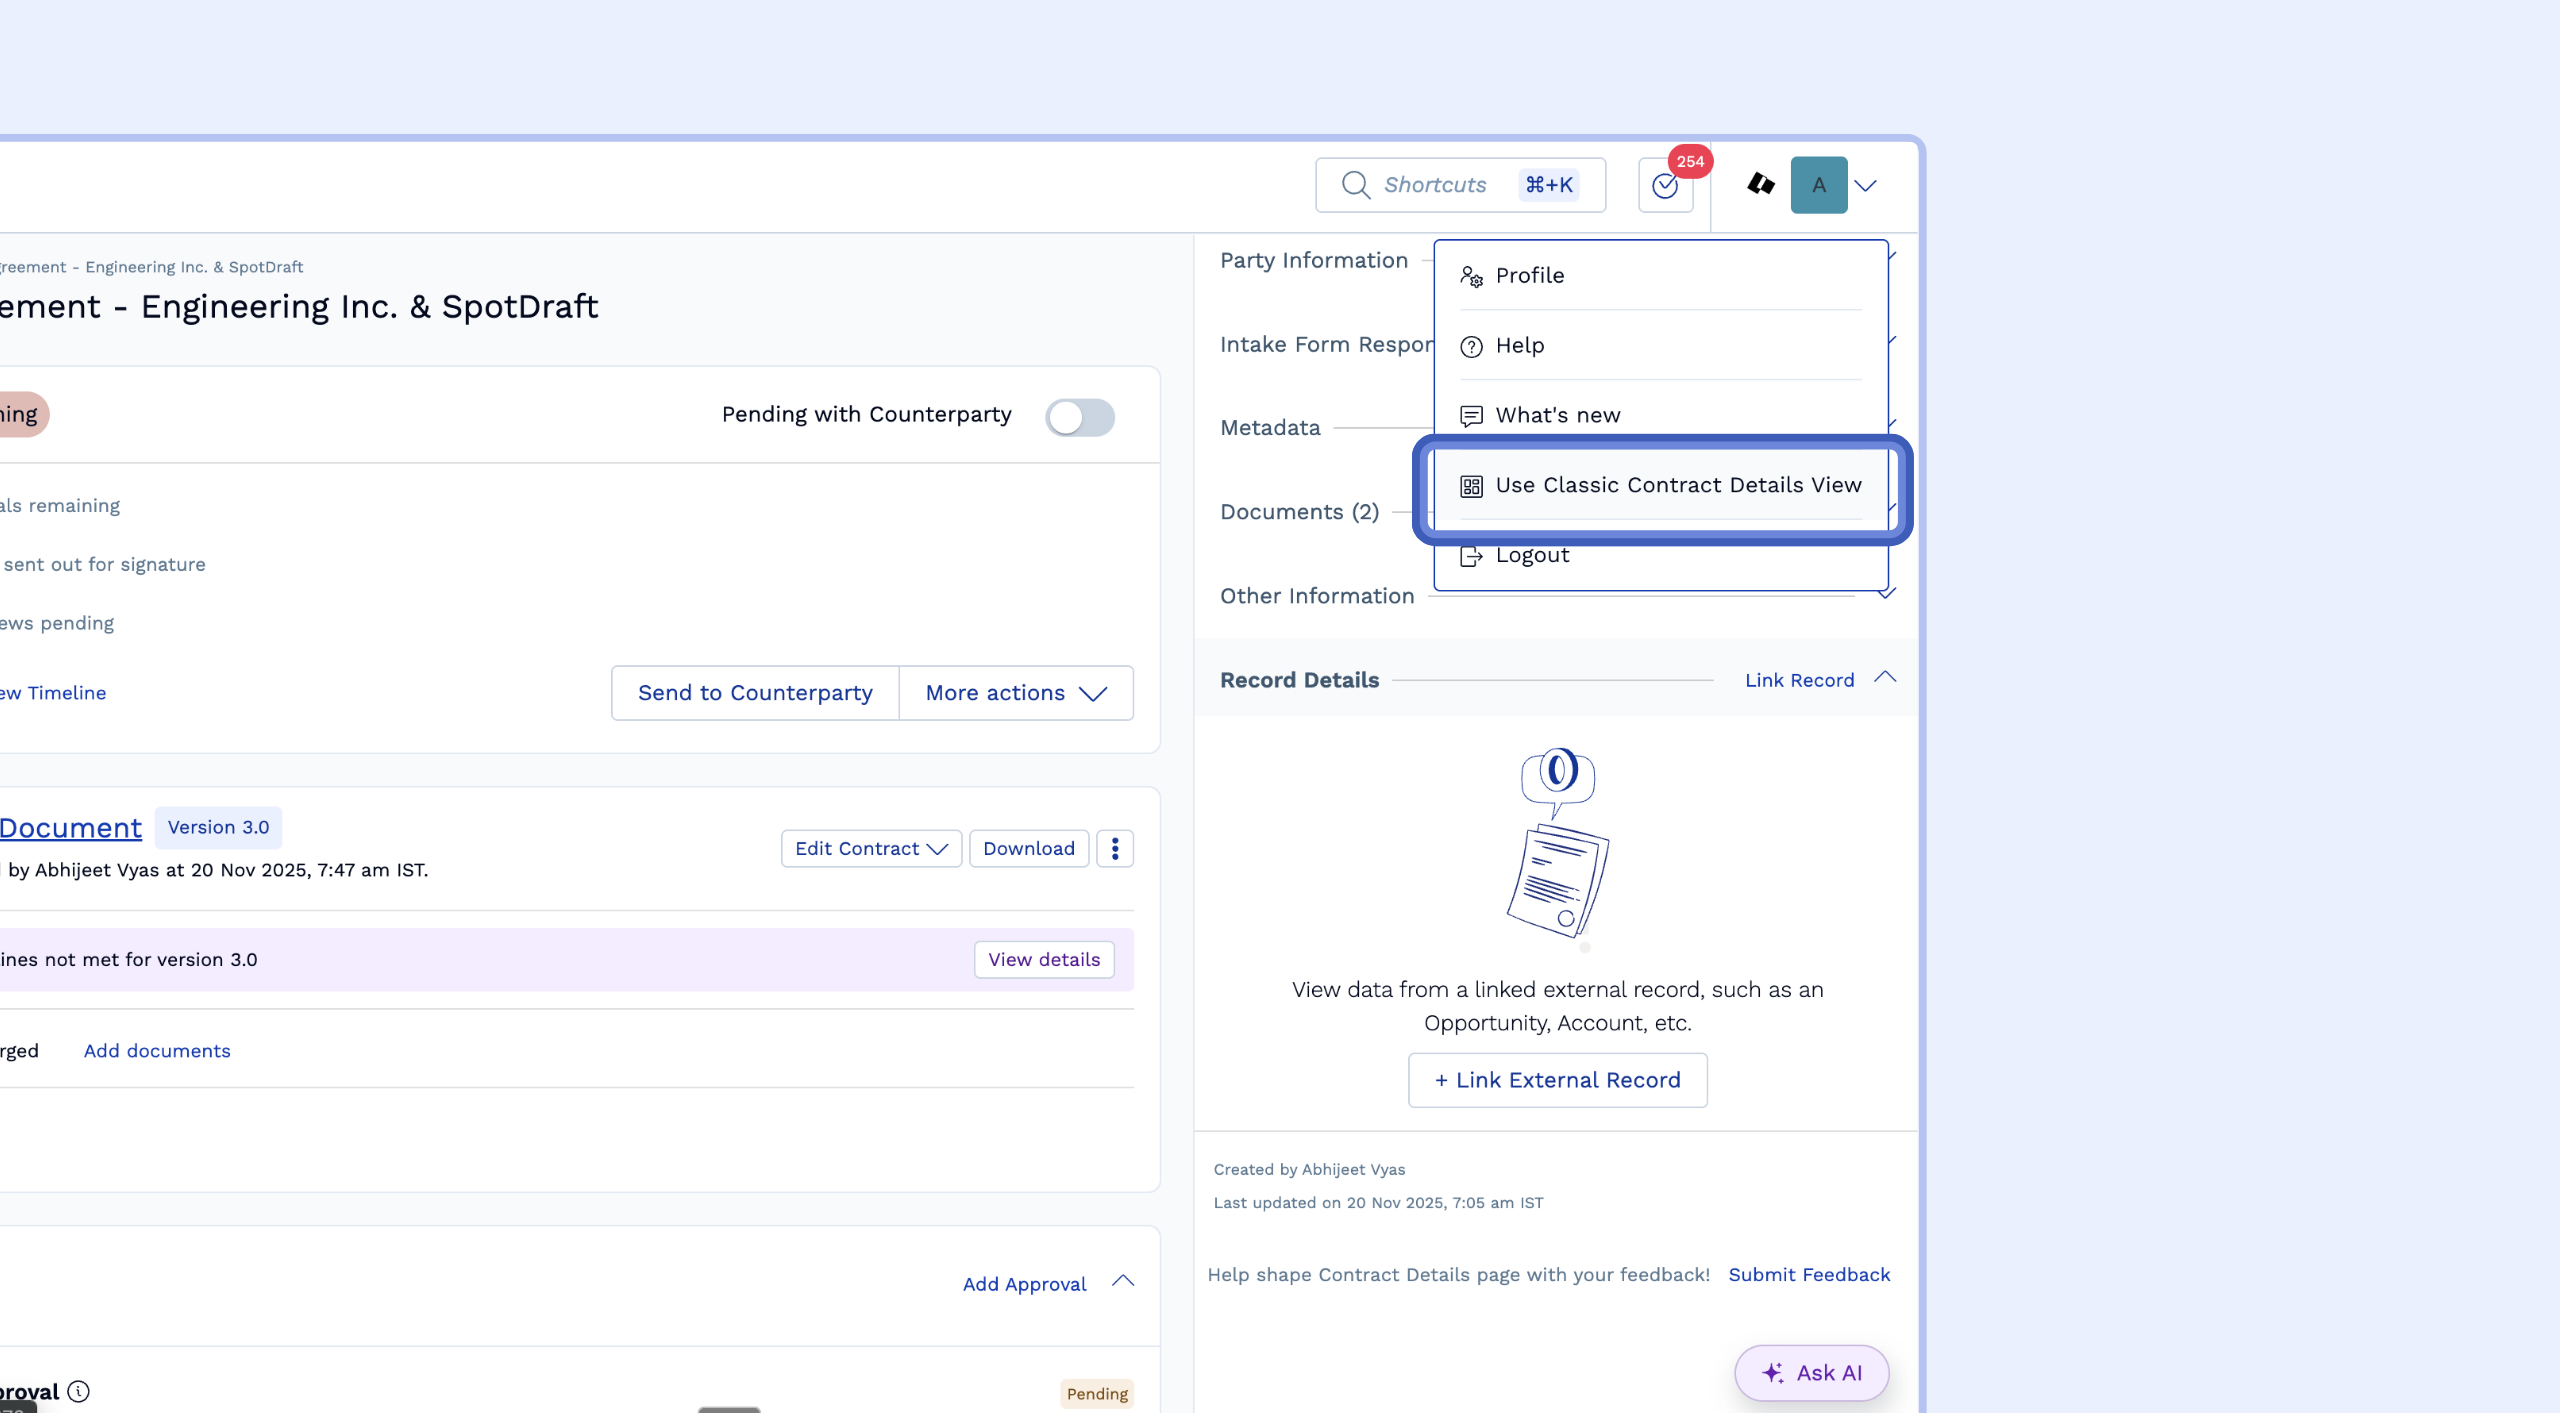
Task: Click the Ask AI sparkle button
Action: click(x=1811, y=1372)
